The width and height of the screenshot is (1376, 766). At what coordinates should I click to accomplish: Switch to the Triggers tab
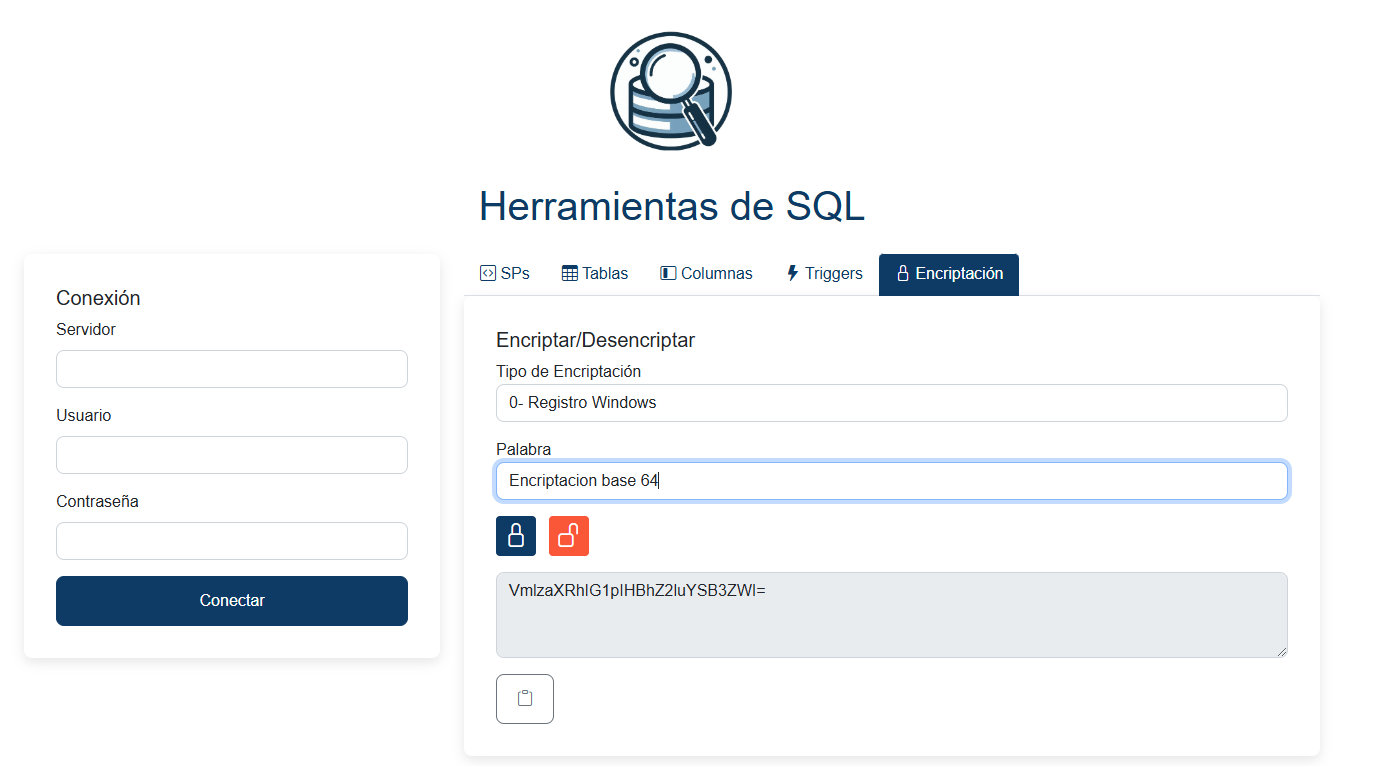click(824, 272)
